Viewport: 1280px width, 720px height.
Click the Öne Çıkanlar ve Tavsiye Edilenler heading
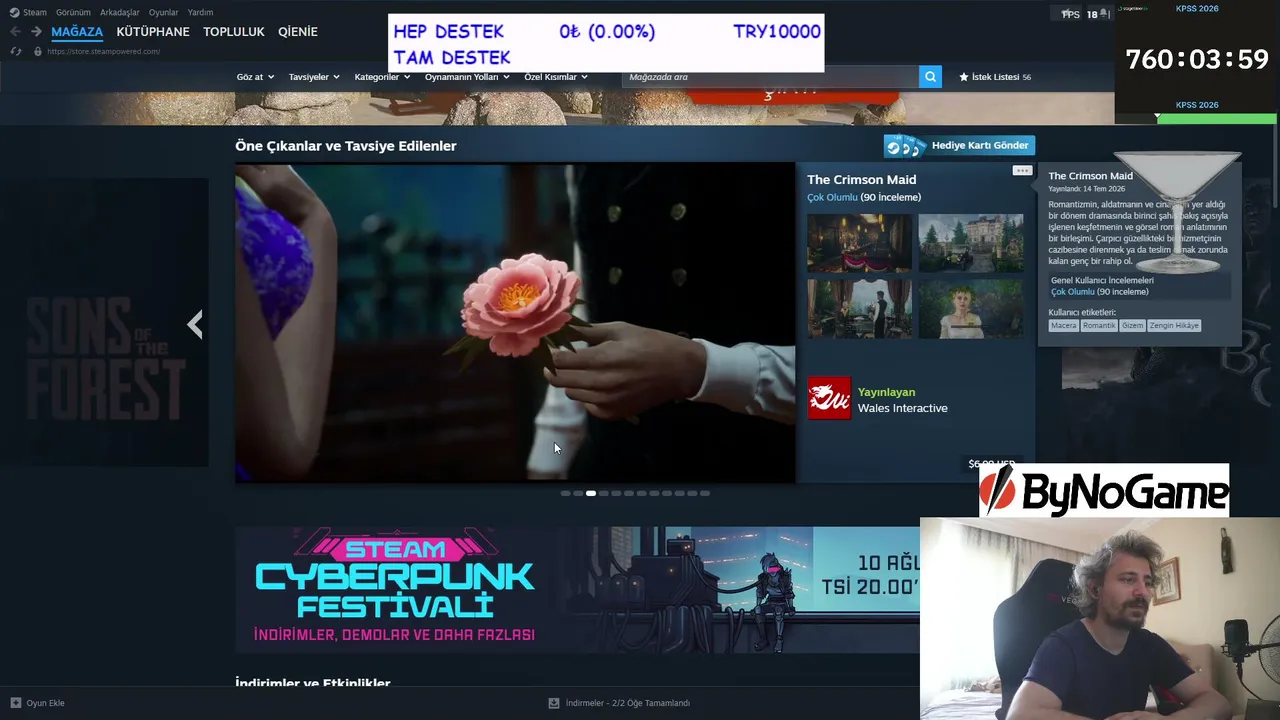[x=346, y=146]
